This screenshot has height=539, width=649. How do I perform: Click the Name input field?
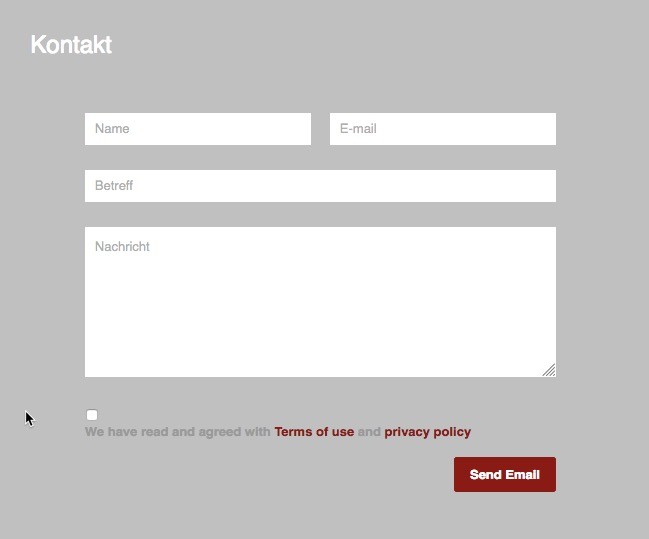pos(198,129)
